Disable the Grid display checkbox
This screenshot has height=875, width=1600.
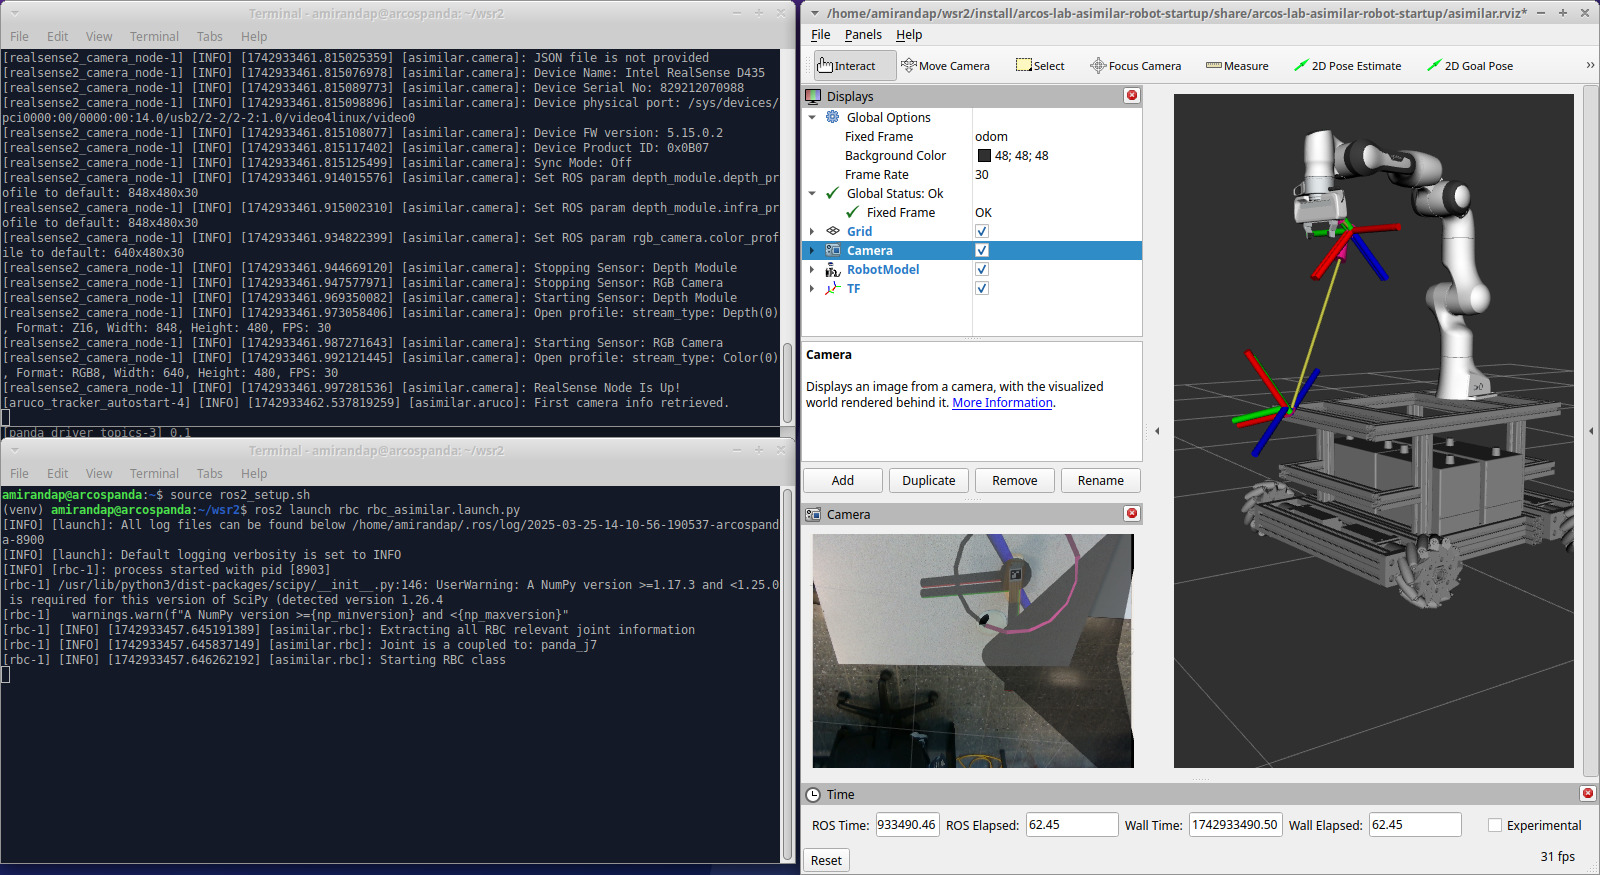click(x=982, y=231)
